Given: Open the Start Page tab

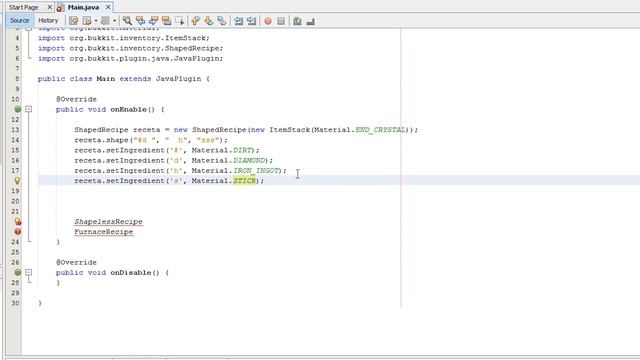Looking at the screenshot, I should coord(24,7).
